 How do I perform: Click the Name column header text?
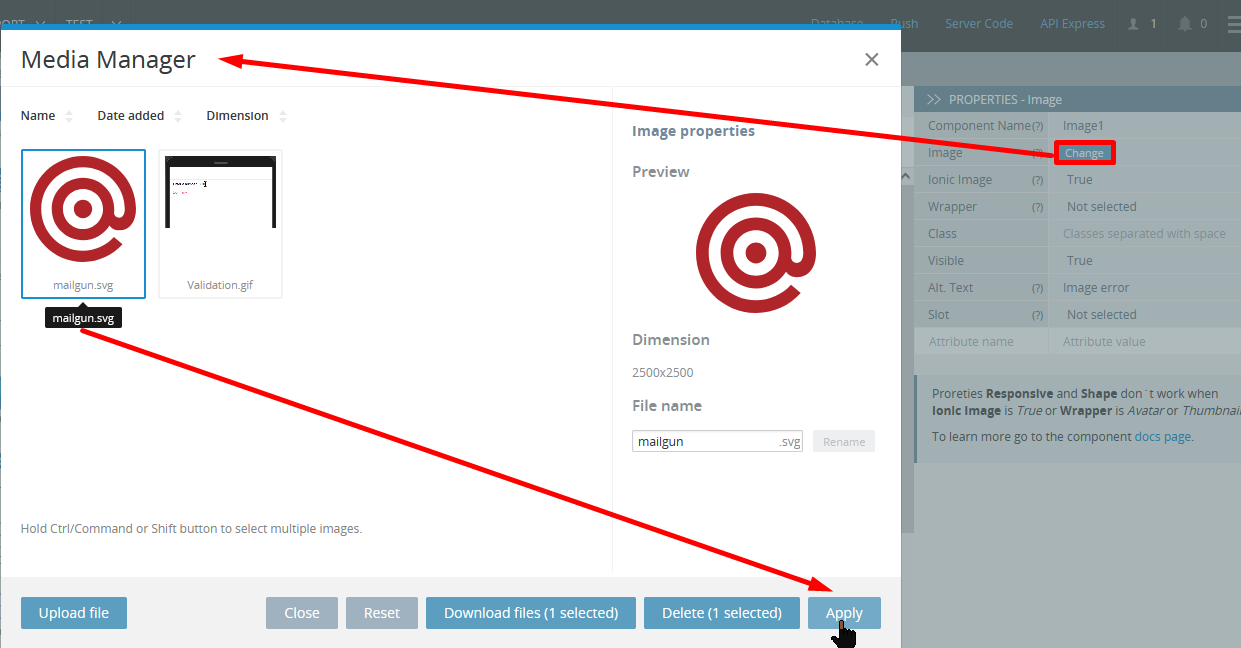pyautogui.click(x=38, y=116)
